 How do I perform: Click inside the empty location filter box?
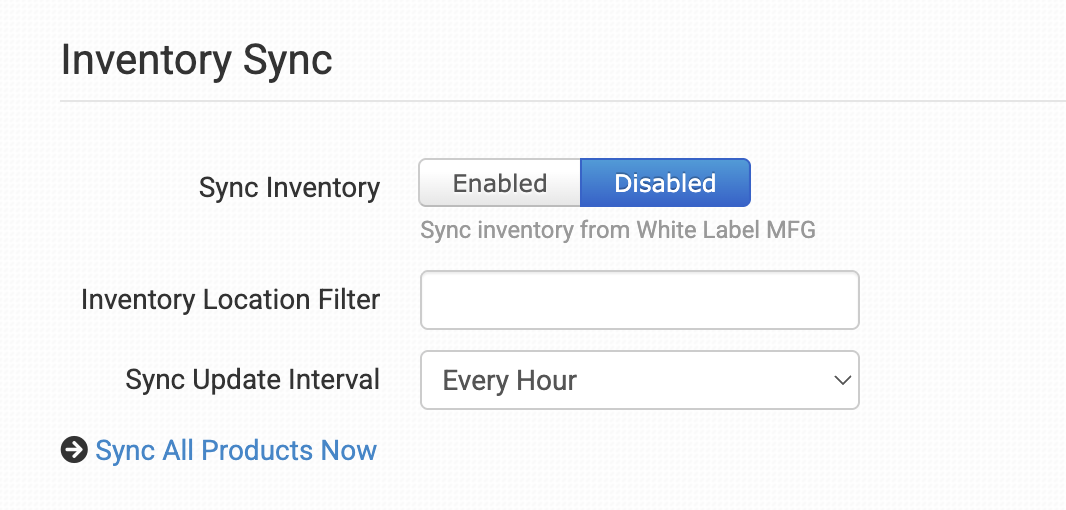(x=639, y=300)
